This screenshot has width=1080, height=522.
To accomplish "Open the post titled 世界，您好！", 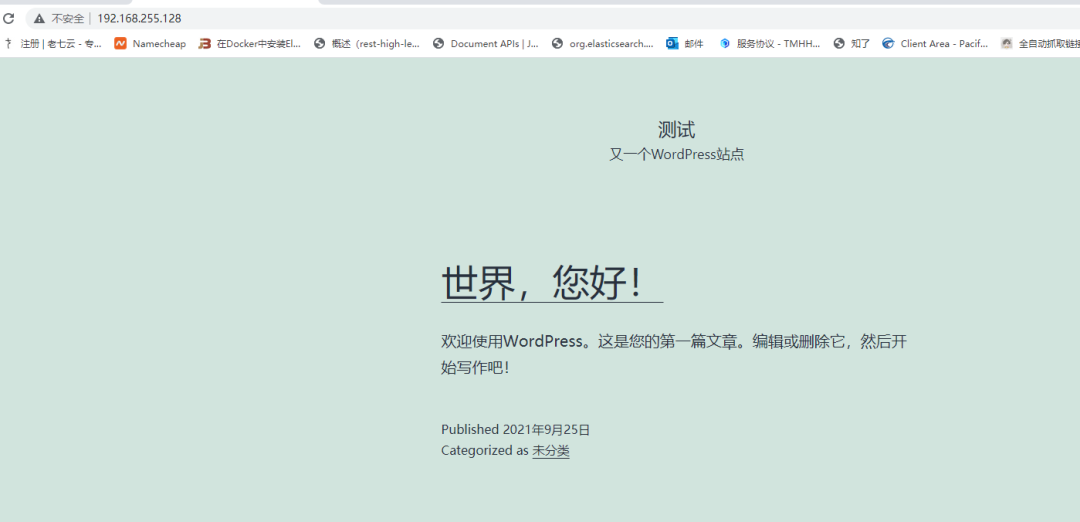I will click(x=552, y=282).
